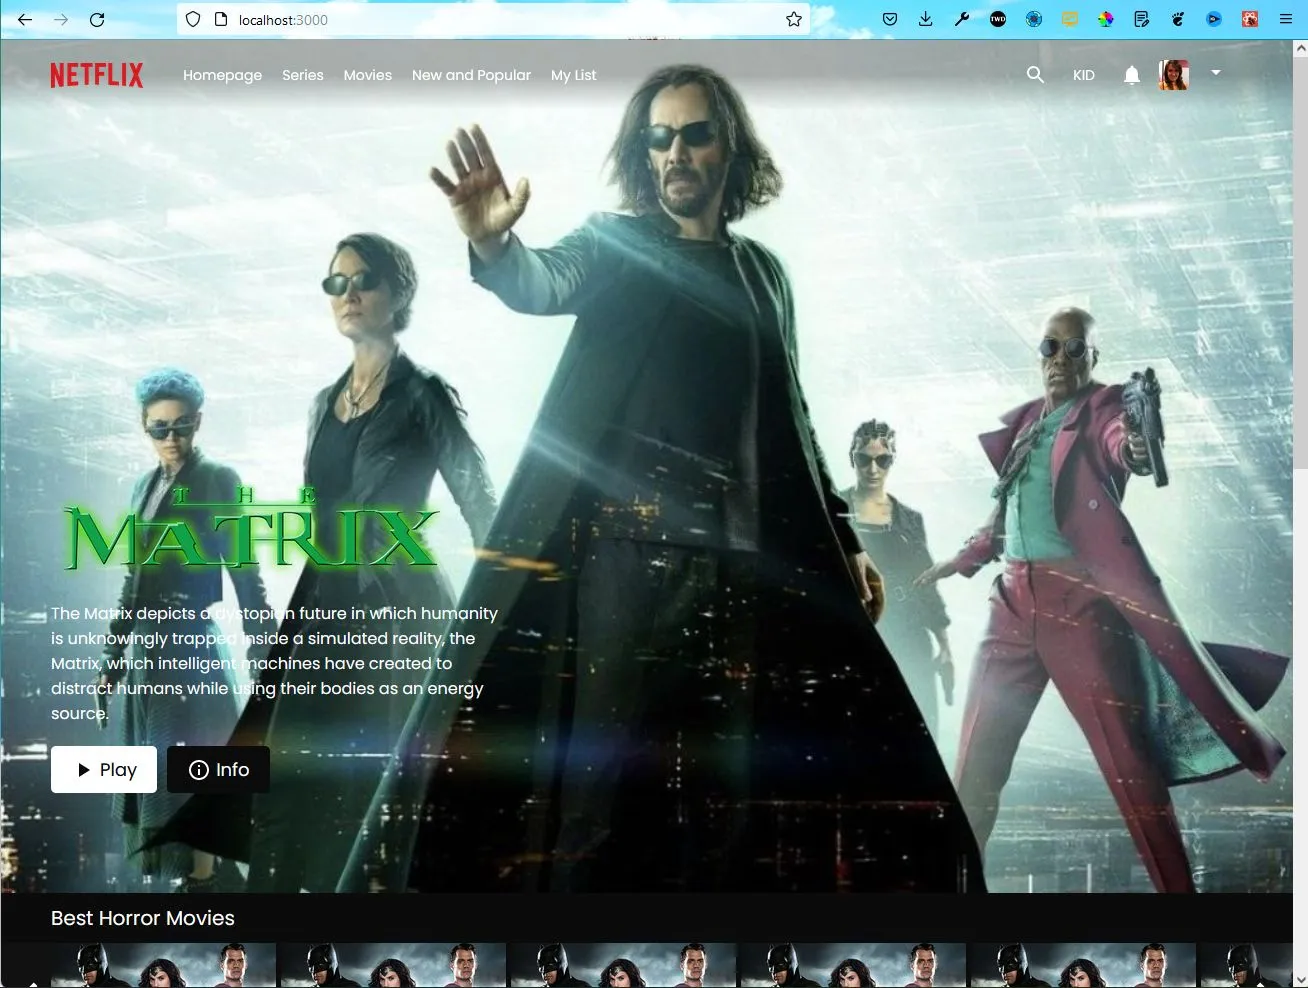This screenshot has width=1308, height=988.
Task: Open the rainbow color wheel extension
Action: 1106,19
